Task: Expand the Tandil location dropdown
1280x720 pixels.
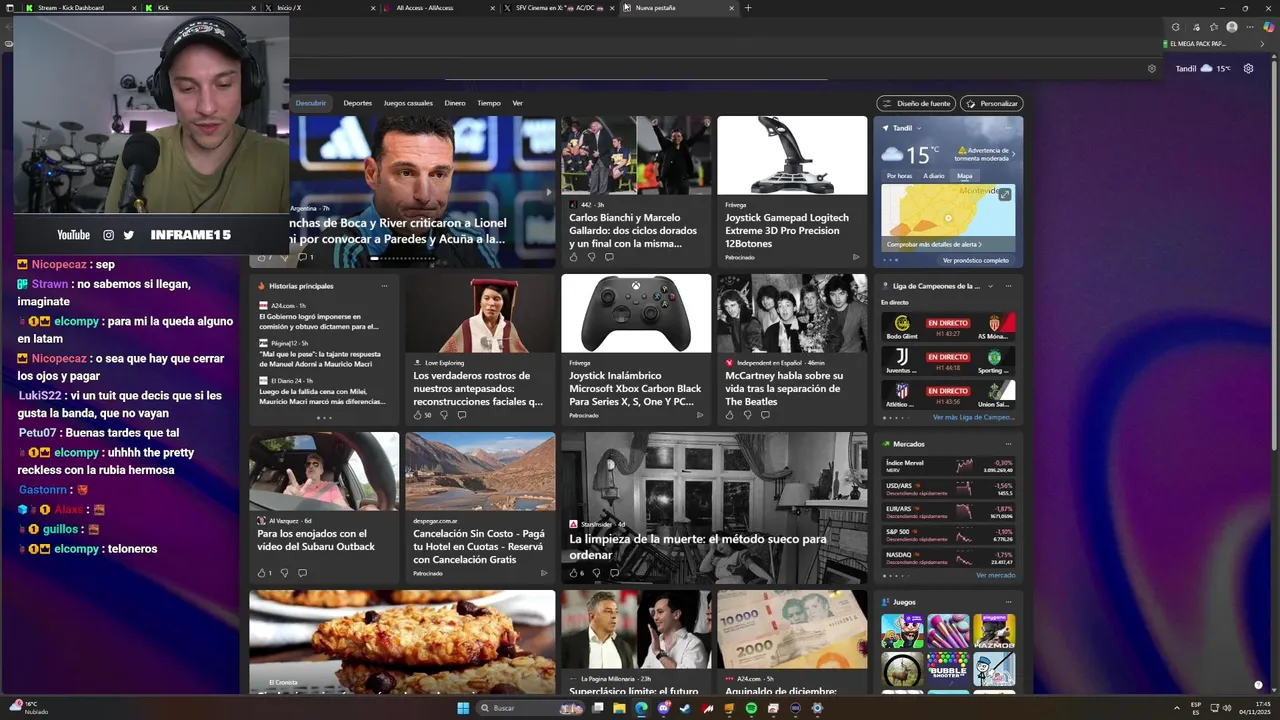Action: click(919, 128)
